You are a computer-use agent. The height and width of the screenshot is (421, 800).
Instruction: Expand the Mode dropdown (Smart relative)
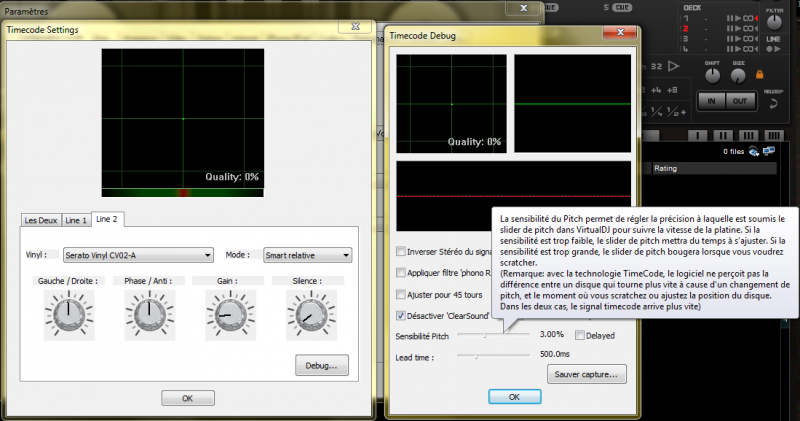pyautogui.click(x=308, y=254)
